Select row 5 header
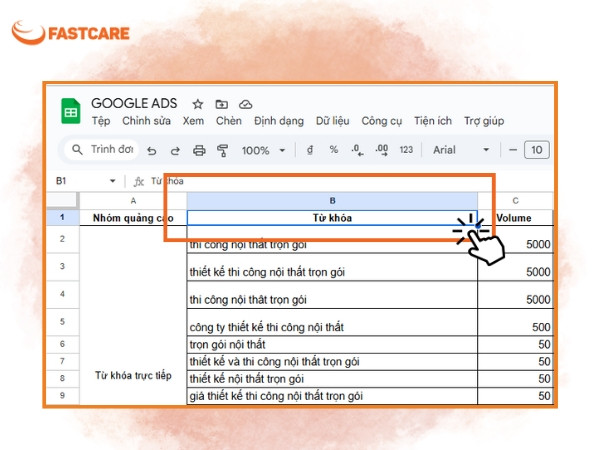Screen dimensions: 600x450 pyautogui.click(x=62, y=321)
